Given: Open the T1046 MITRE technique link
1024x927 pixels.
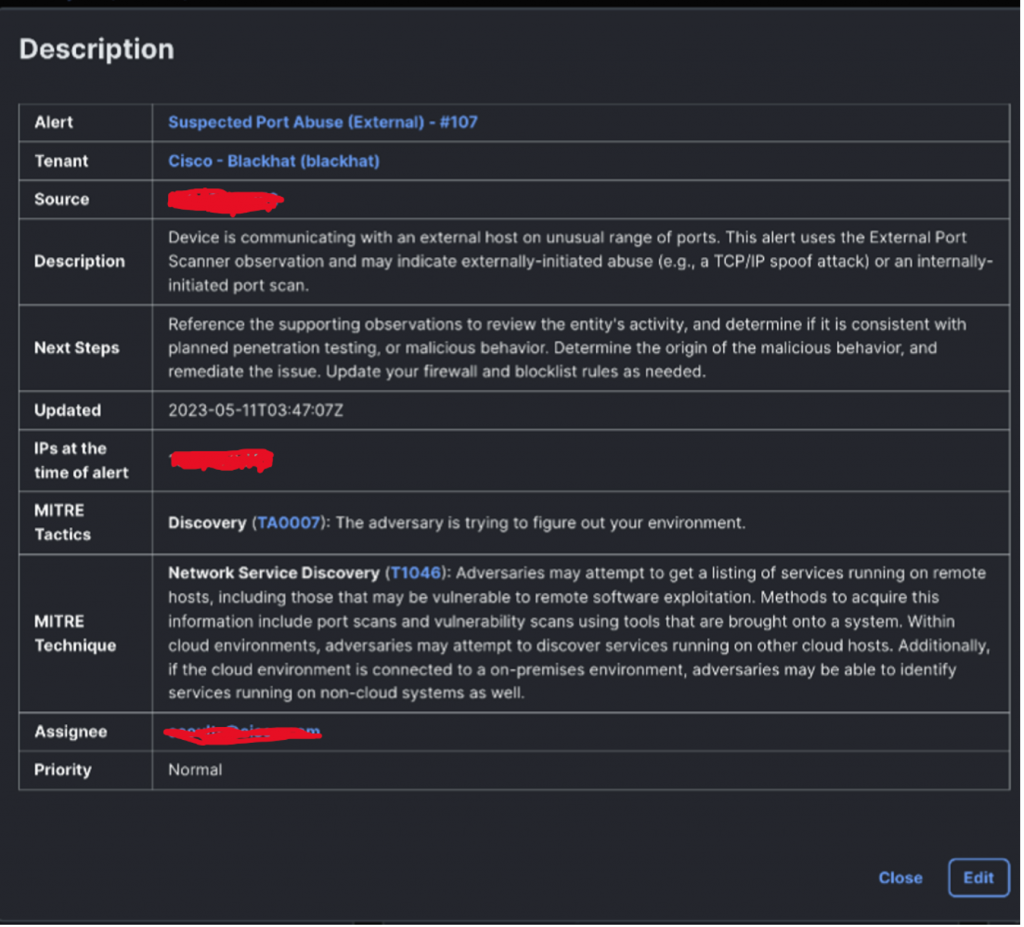Looking at the screenshot, I should [415, 573].
